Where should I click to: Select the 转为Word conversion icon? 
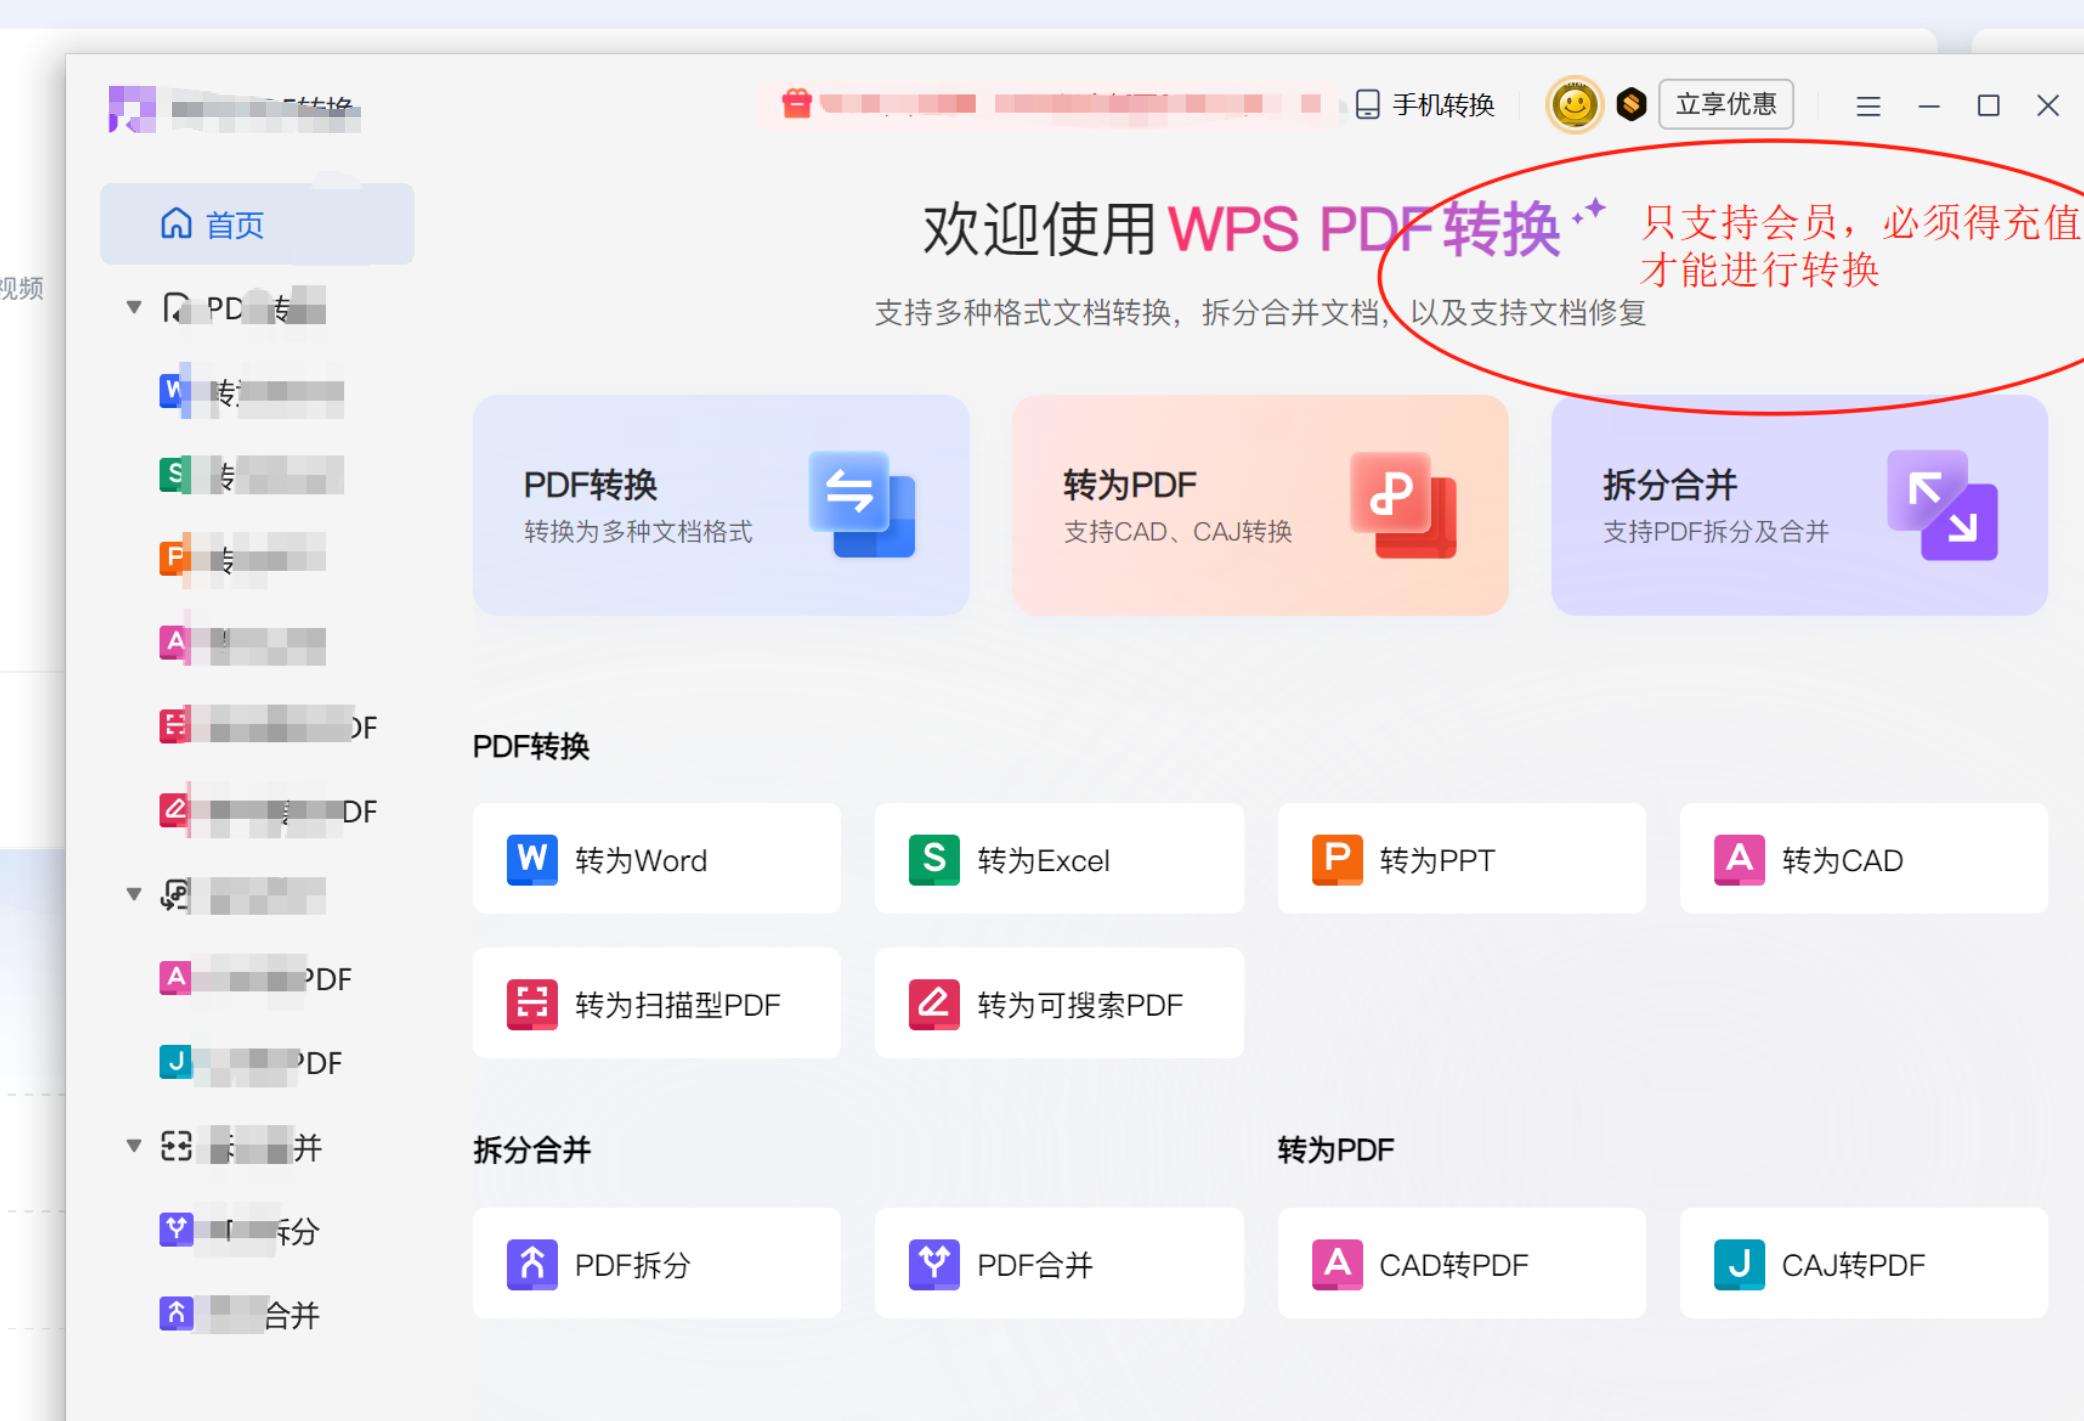(x=531, y=859)
